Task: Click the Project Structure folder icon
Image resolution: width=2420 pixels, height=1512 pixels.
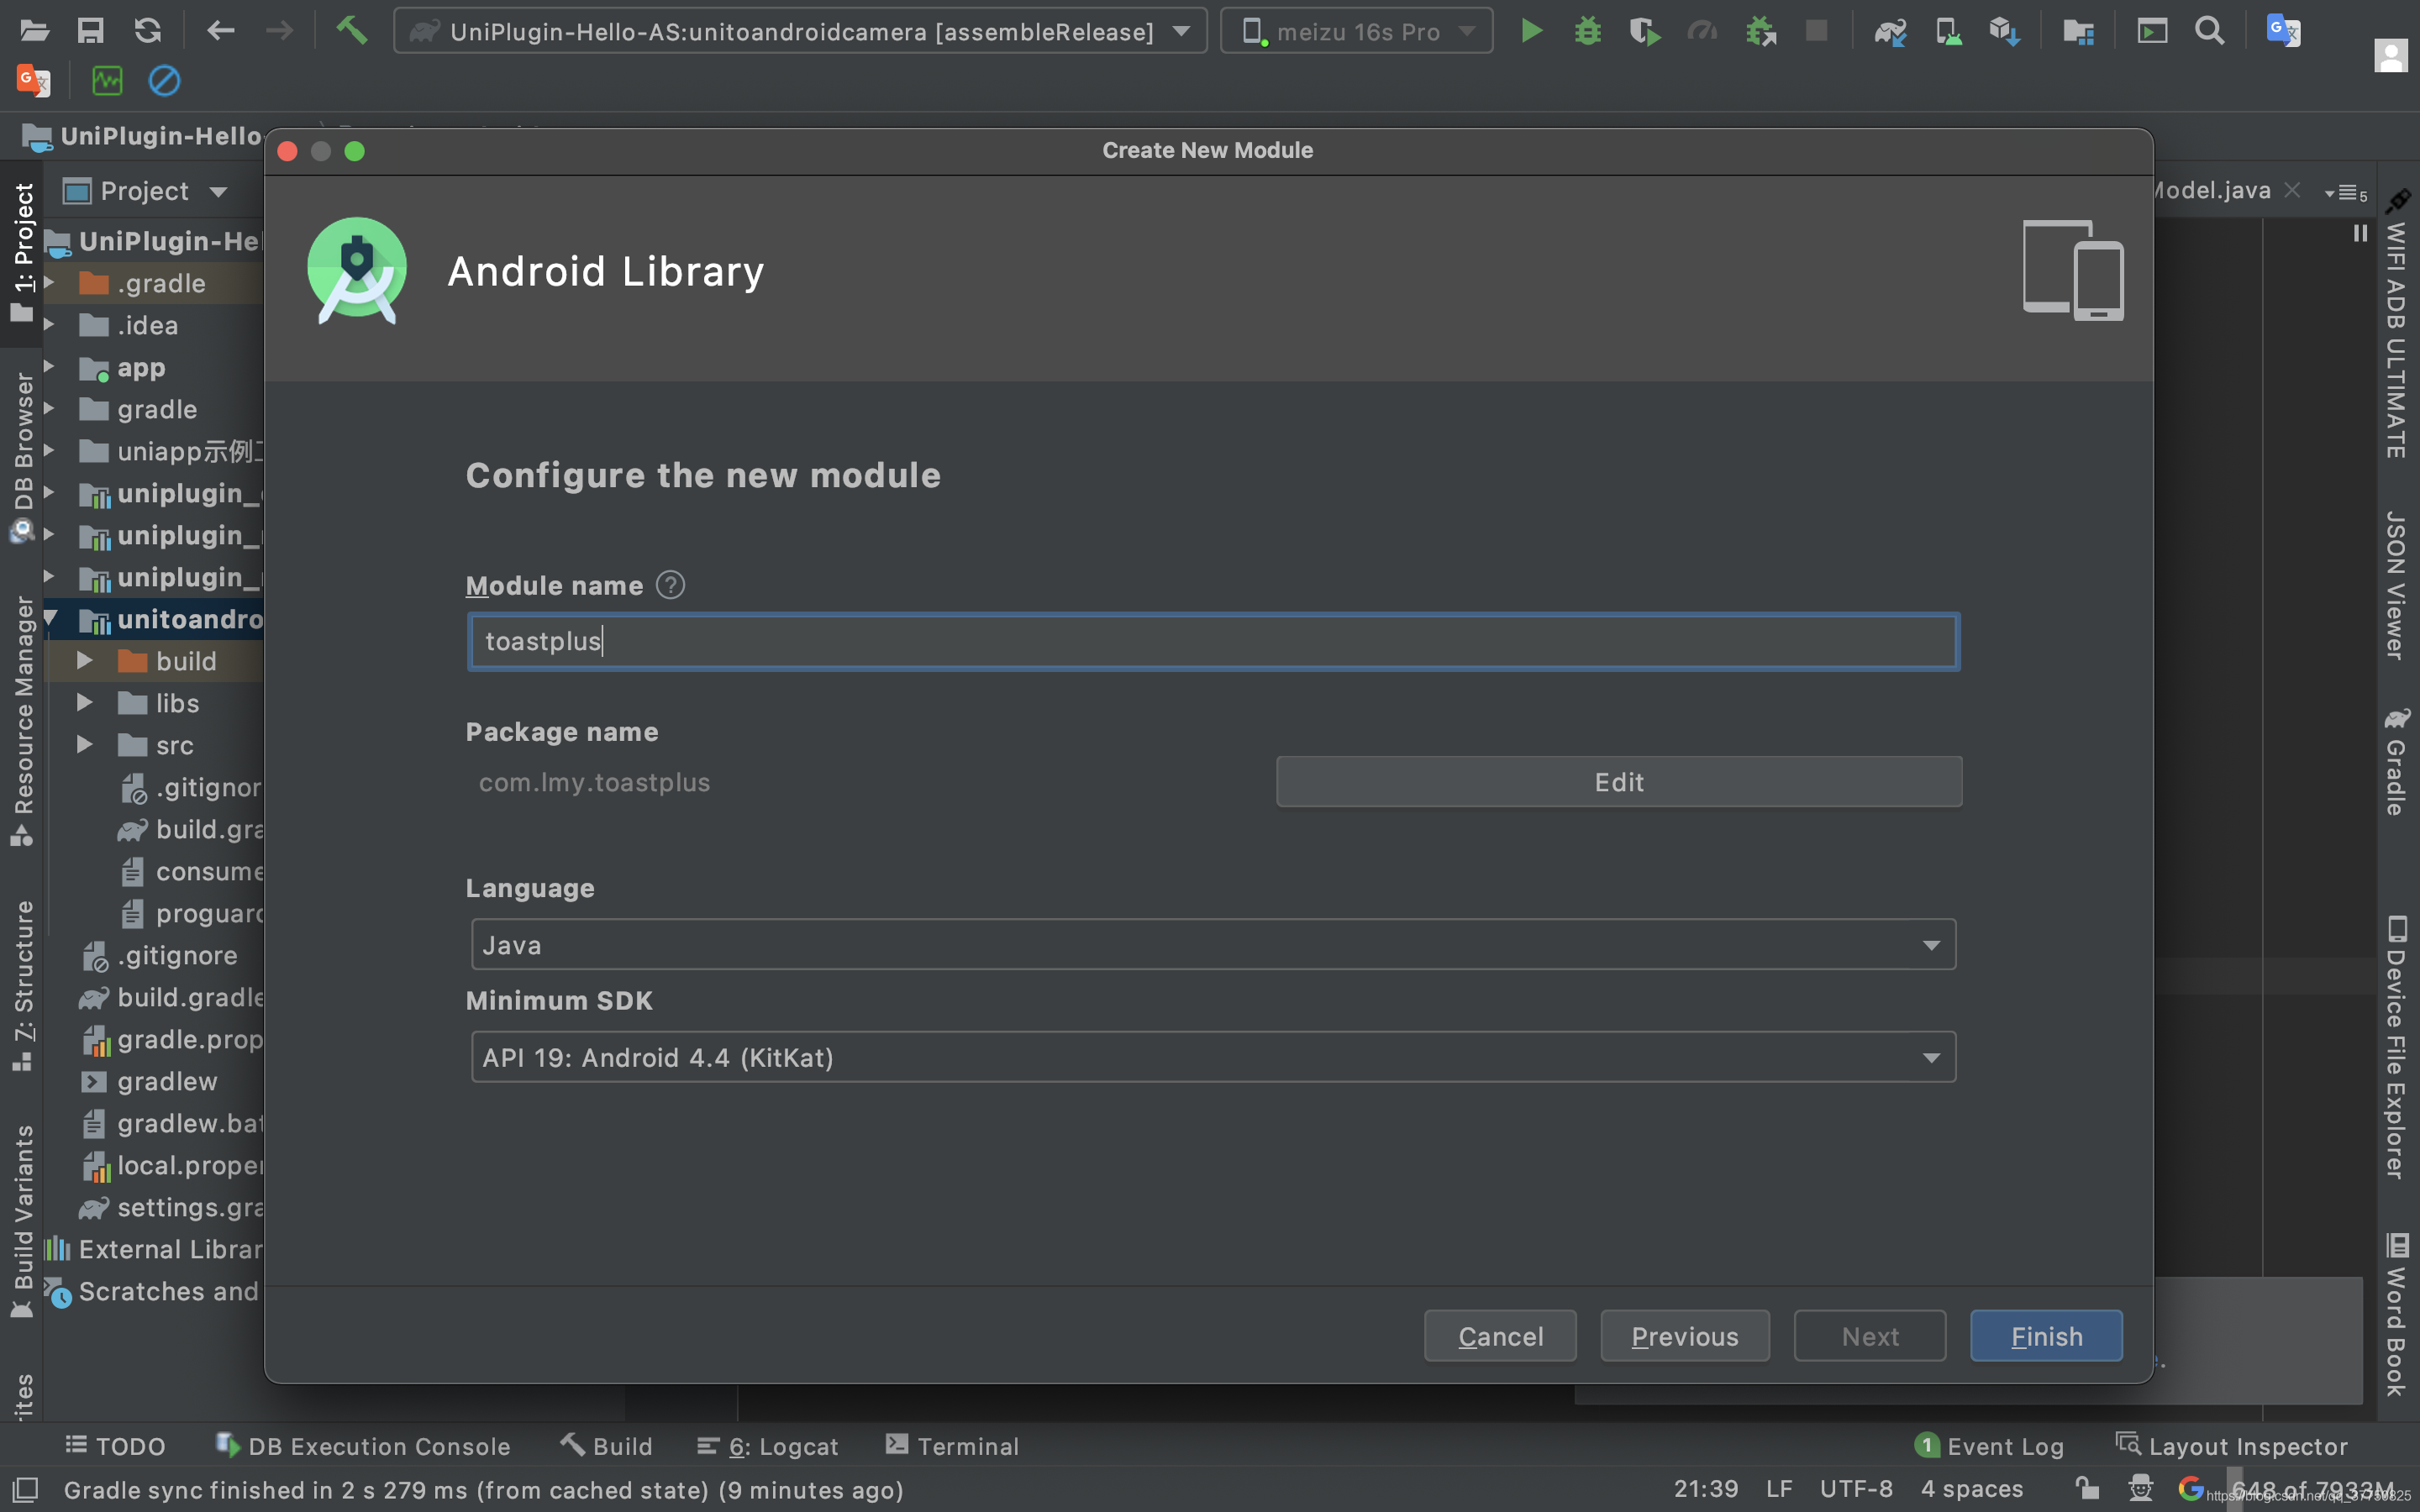Action: pyautogui.click(x=2078, y=31)
